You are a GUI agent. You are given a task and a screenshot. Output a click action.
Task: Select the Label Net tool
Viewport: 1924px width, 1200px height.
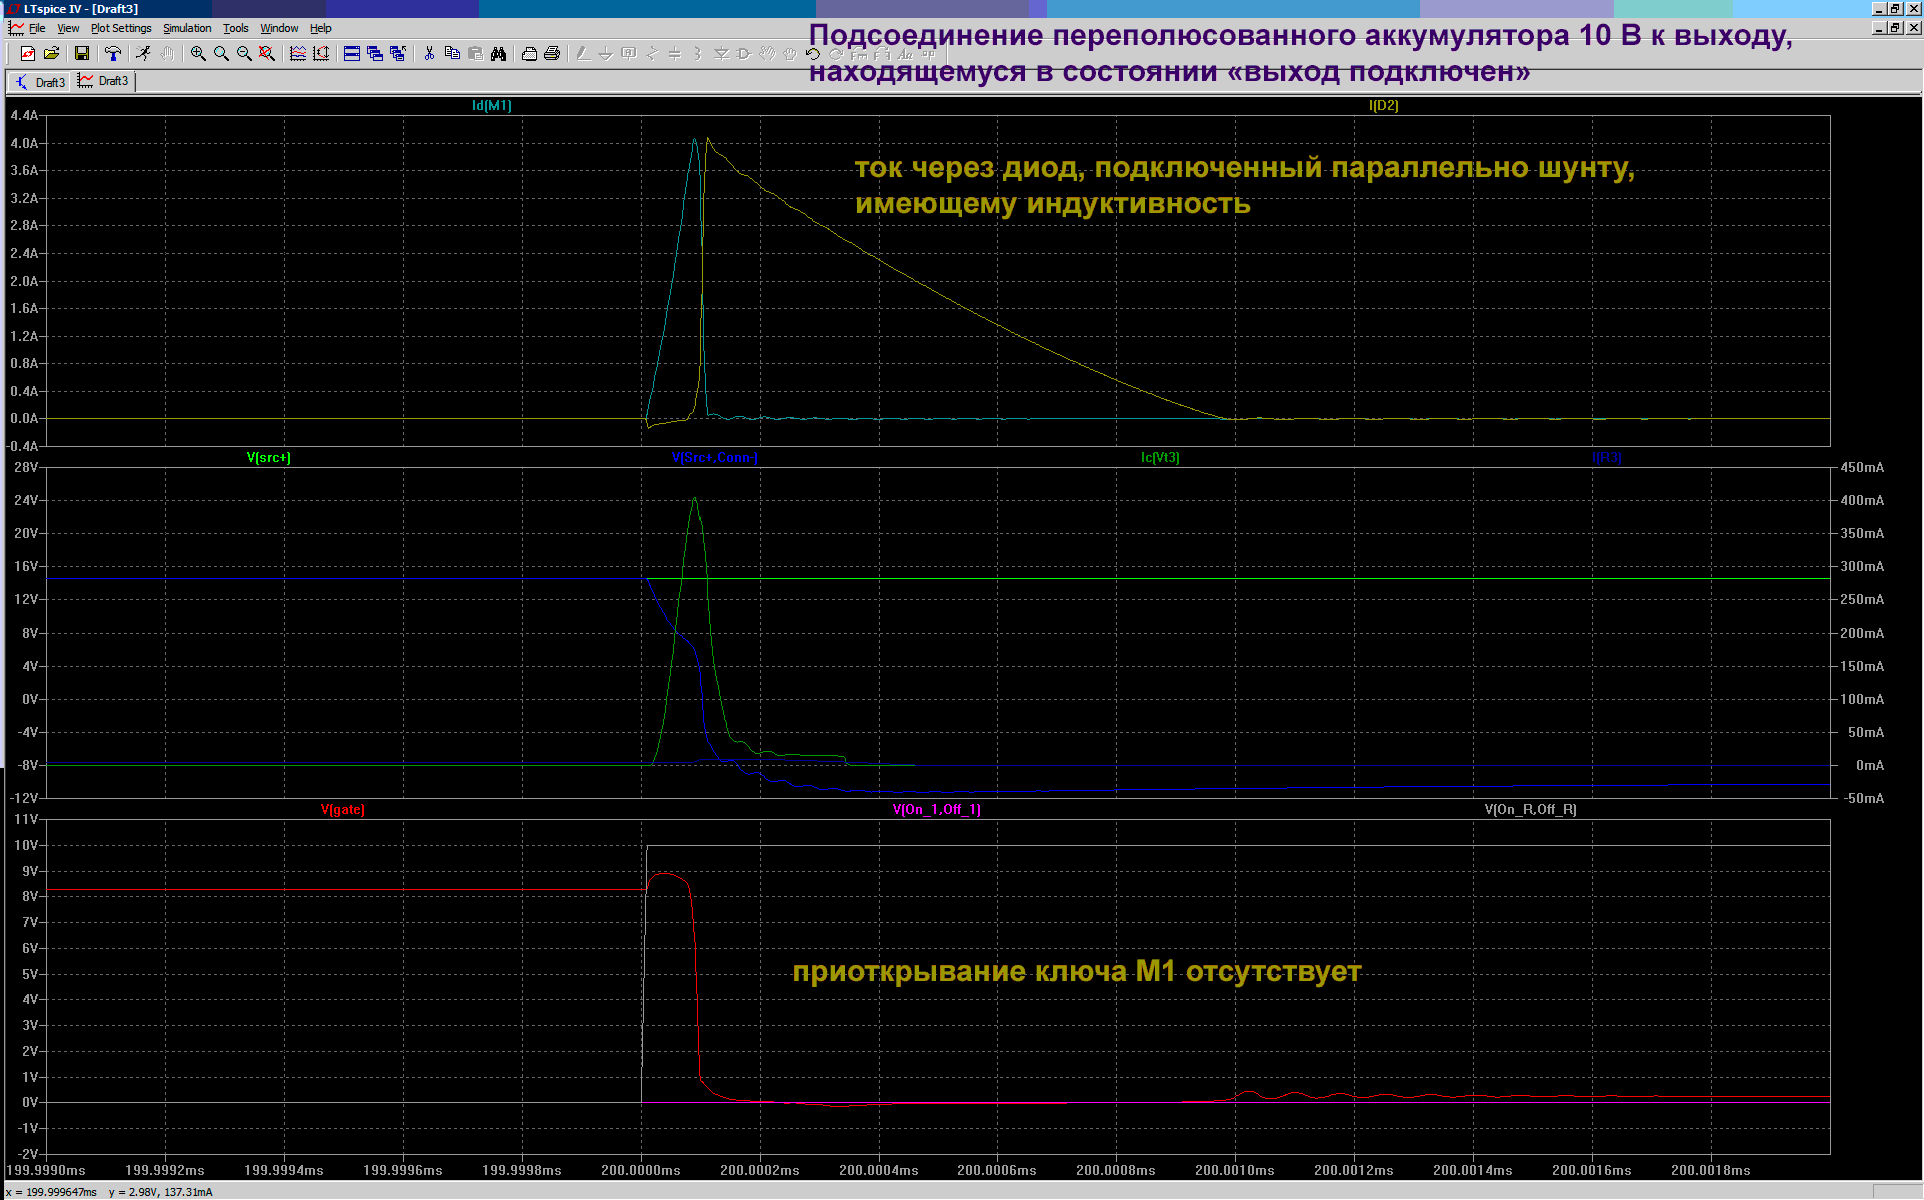tap(629, 53)
